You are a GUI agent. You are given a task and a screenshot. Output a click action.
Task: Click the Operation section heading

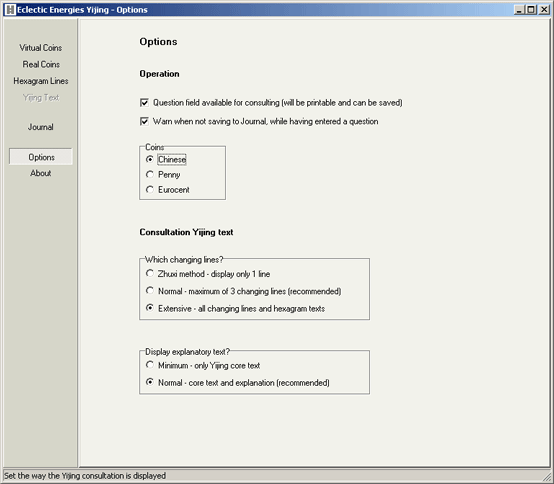[x=159, y=74]
